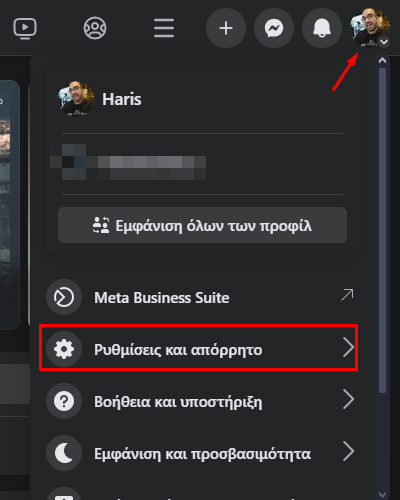Click Εμφάνιση όλων των προφίλ button
400x500 pixels.
coord(202,225)
